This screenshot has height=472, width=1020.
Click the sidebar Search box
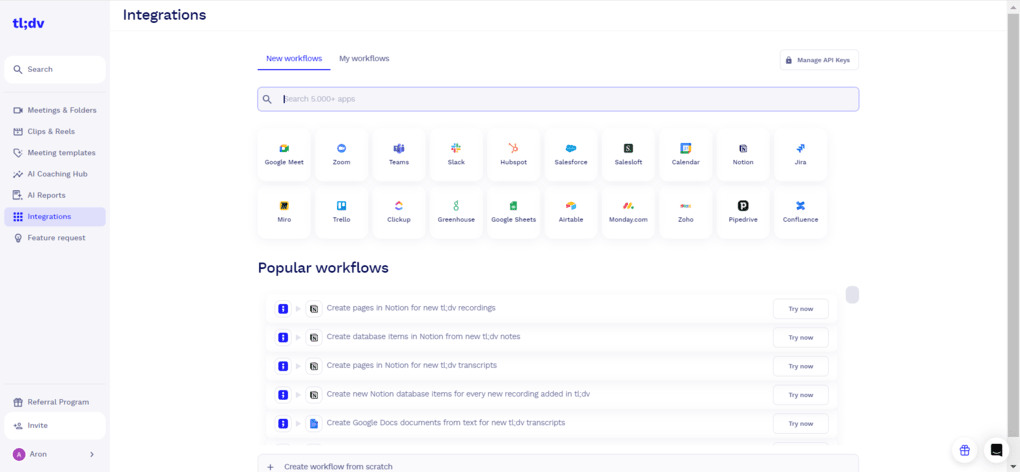55,70
